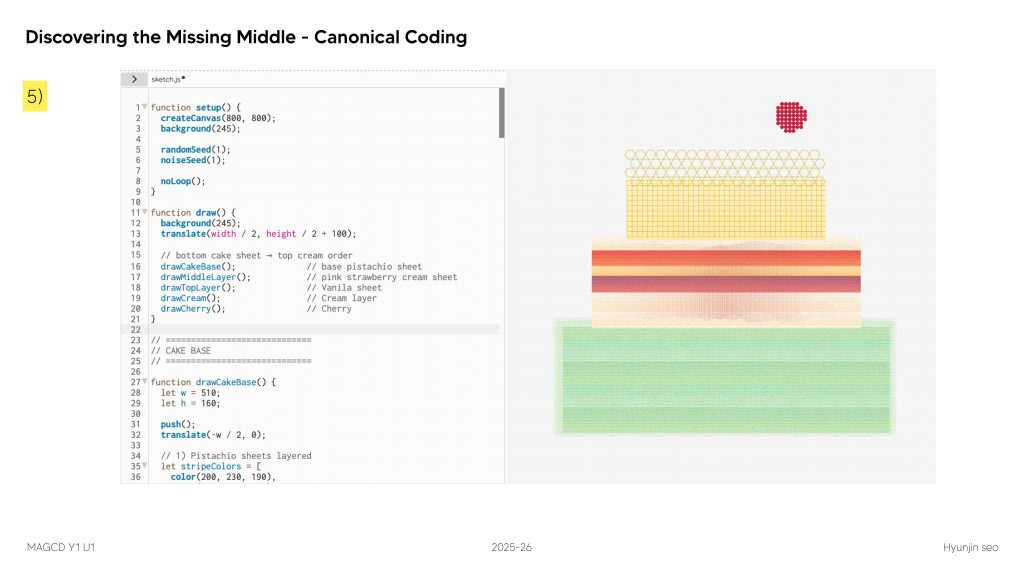Click the cream circles row atop the cake
This screenshot has width=1024, height=576.
click(x=725, y=164)
